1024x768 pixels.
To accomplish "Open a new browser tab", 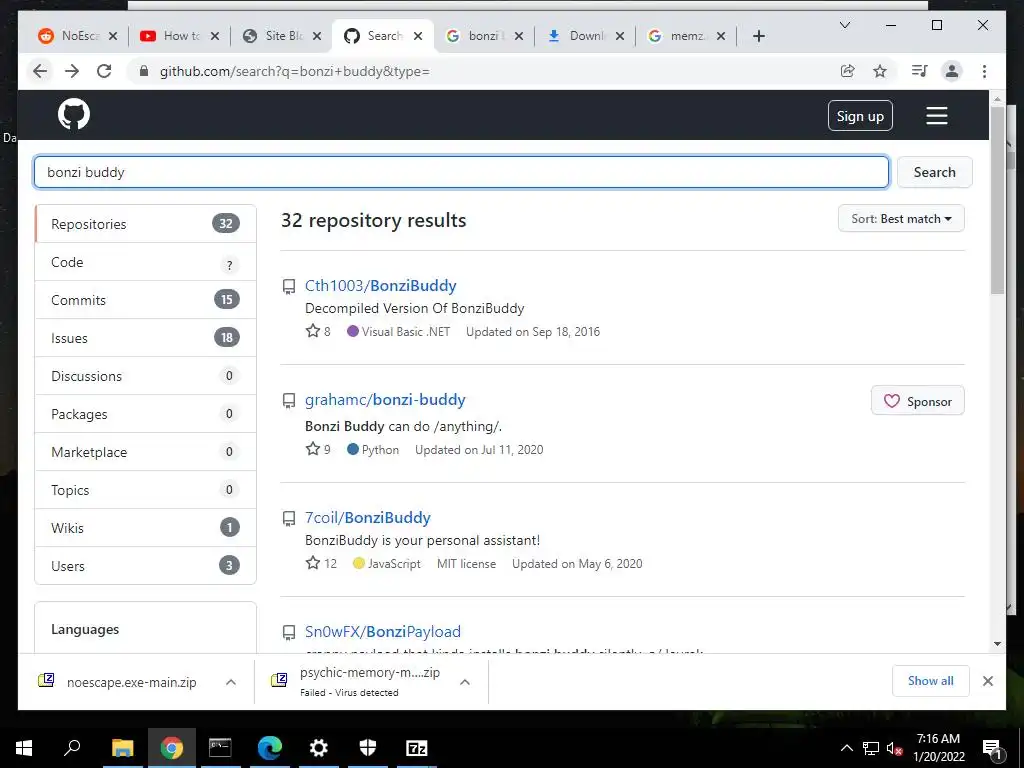I will pyautogui.click(x=758, y=36).
